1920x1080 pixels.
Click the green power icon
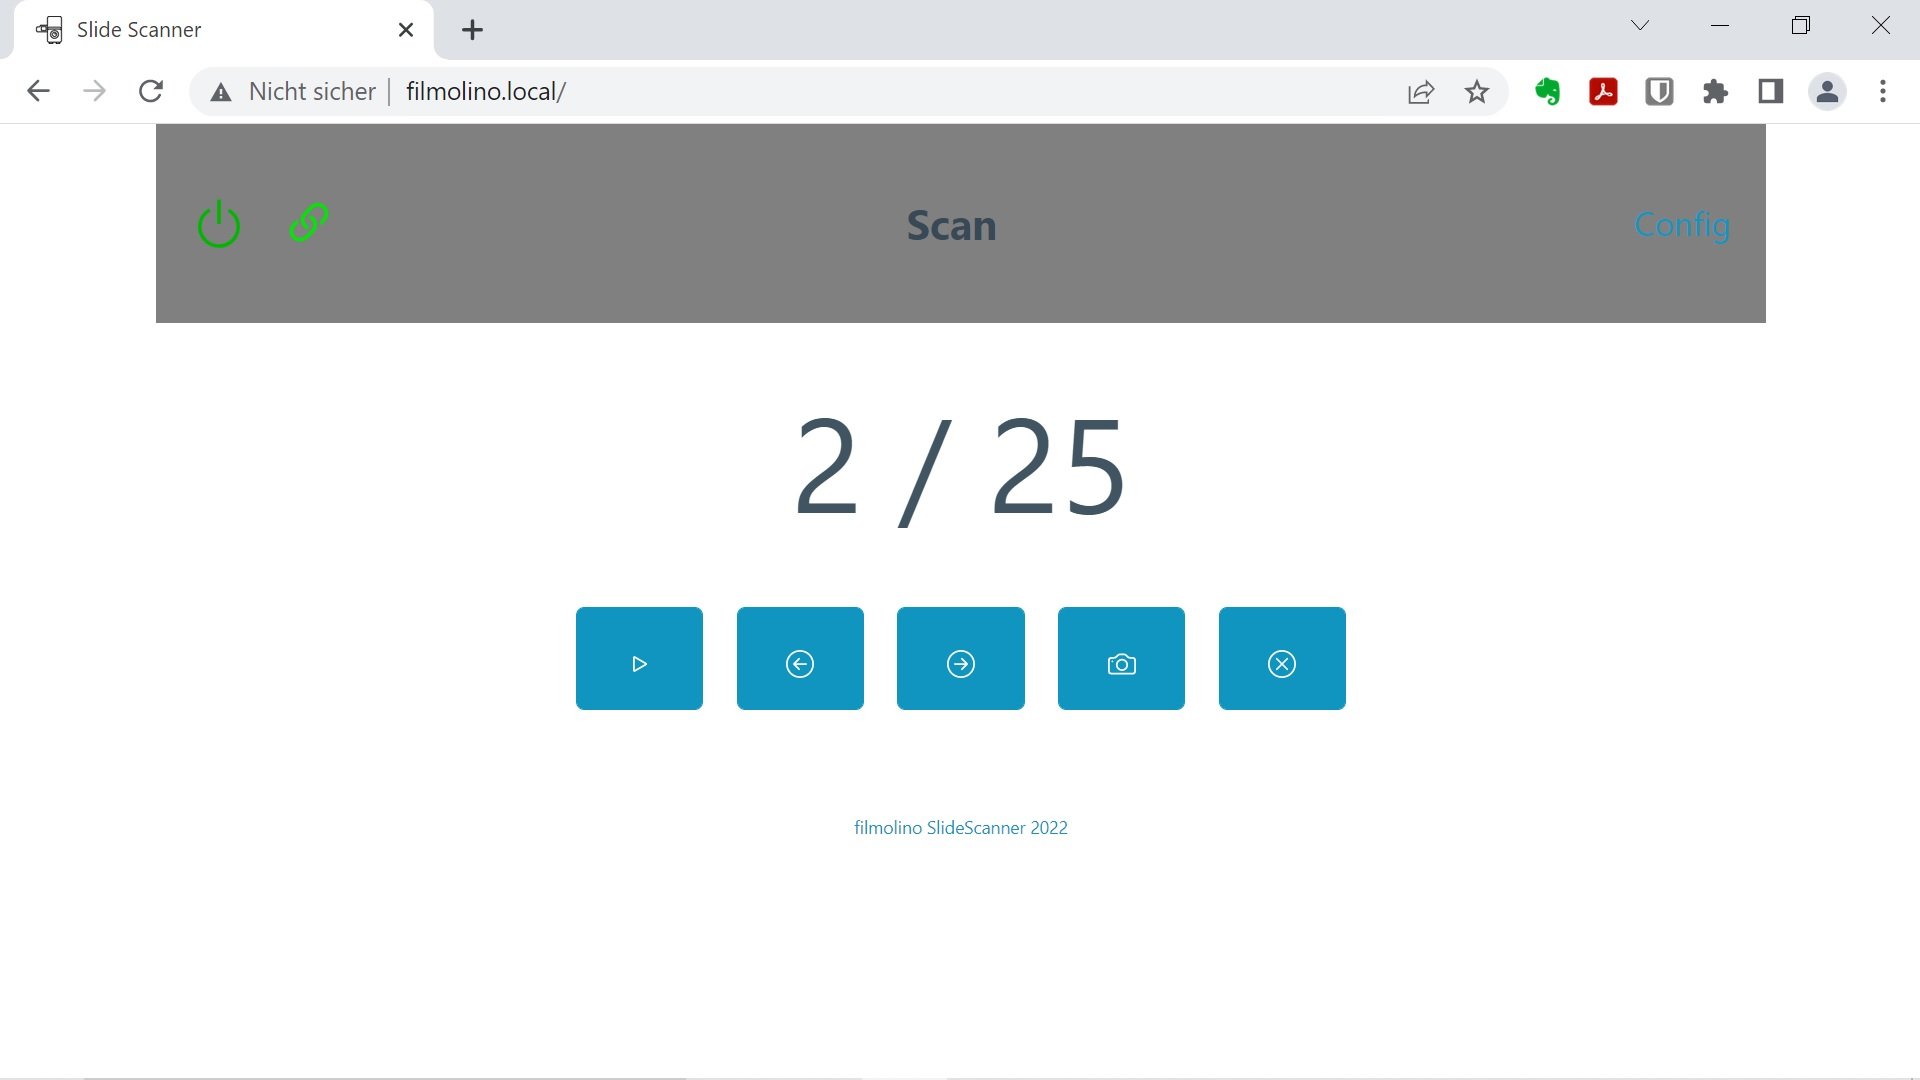point(218,224)
